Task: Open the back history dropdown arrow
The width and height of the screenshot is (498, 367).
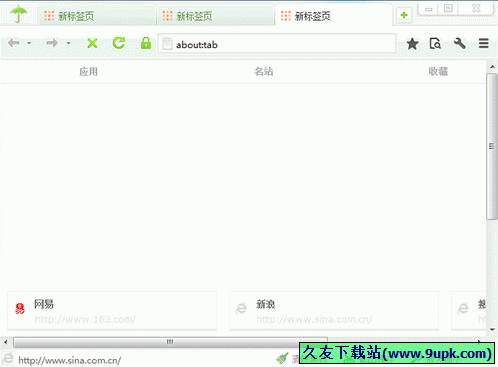Action: pos(29,43)
